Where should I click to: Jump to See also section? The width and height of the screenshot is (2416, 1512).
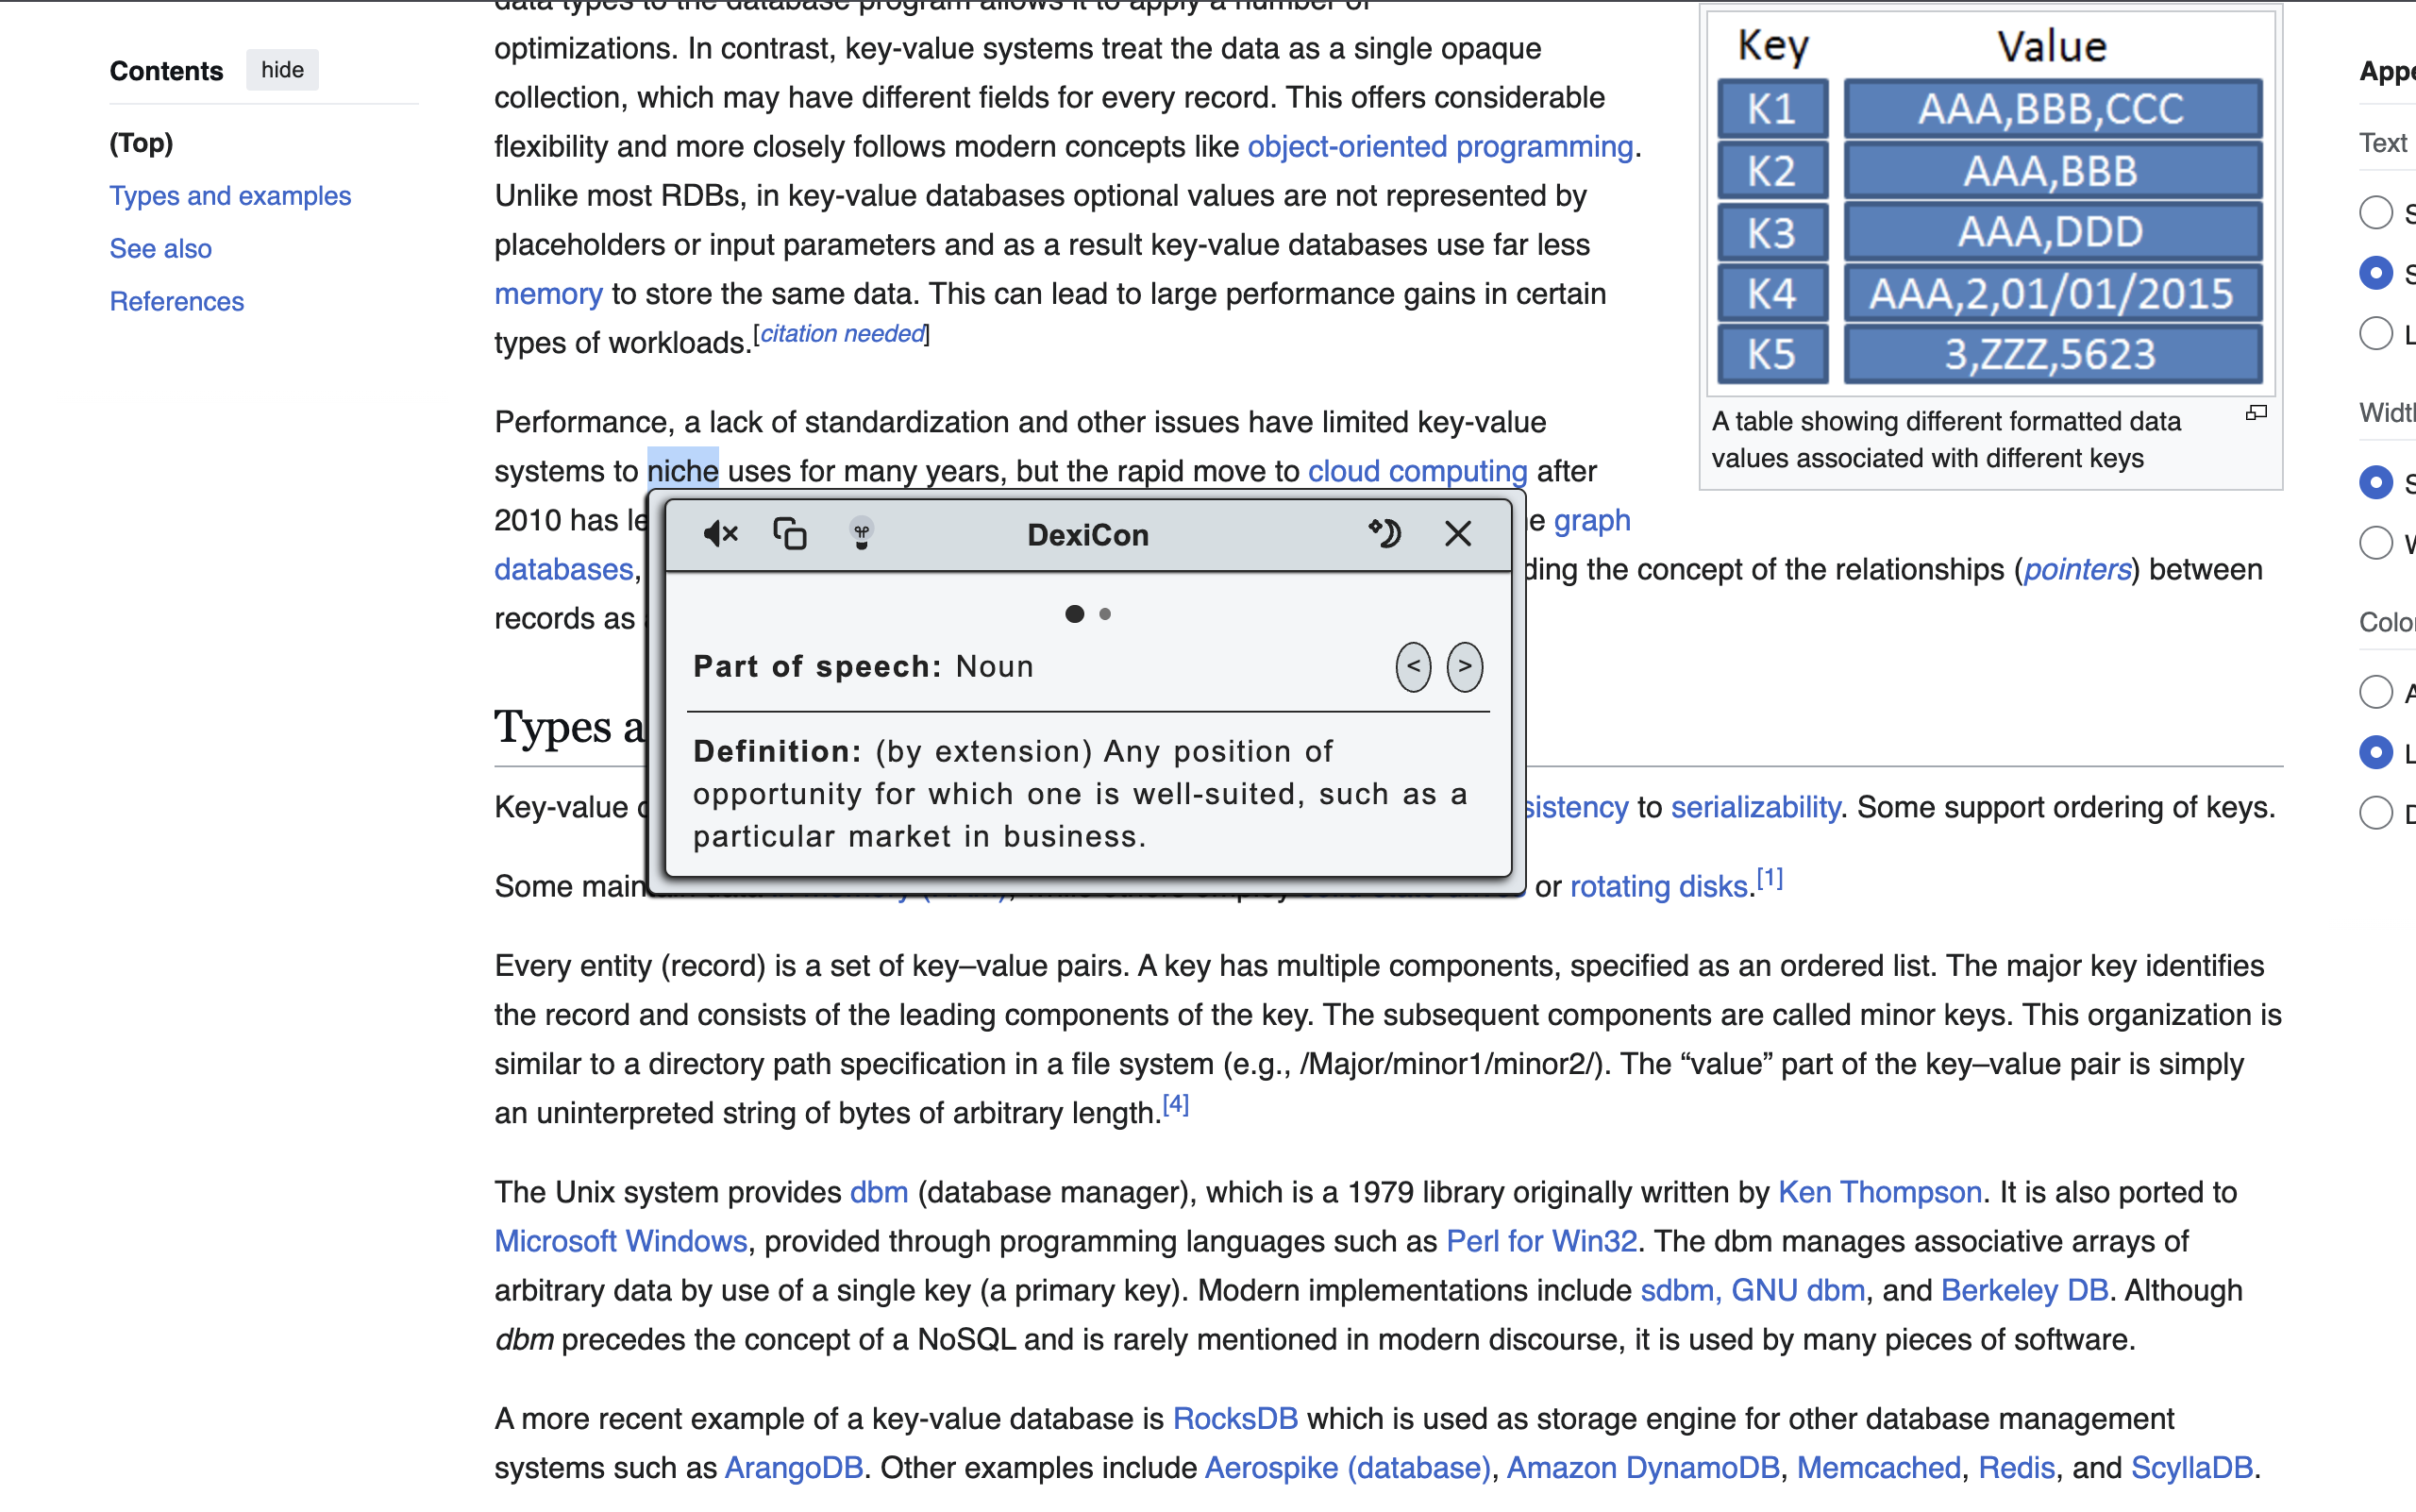[160, 249]
